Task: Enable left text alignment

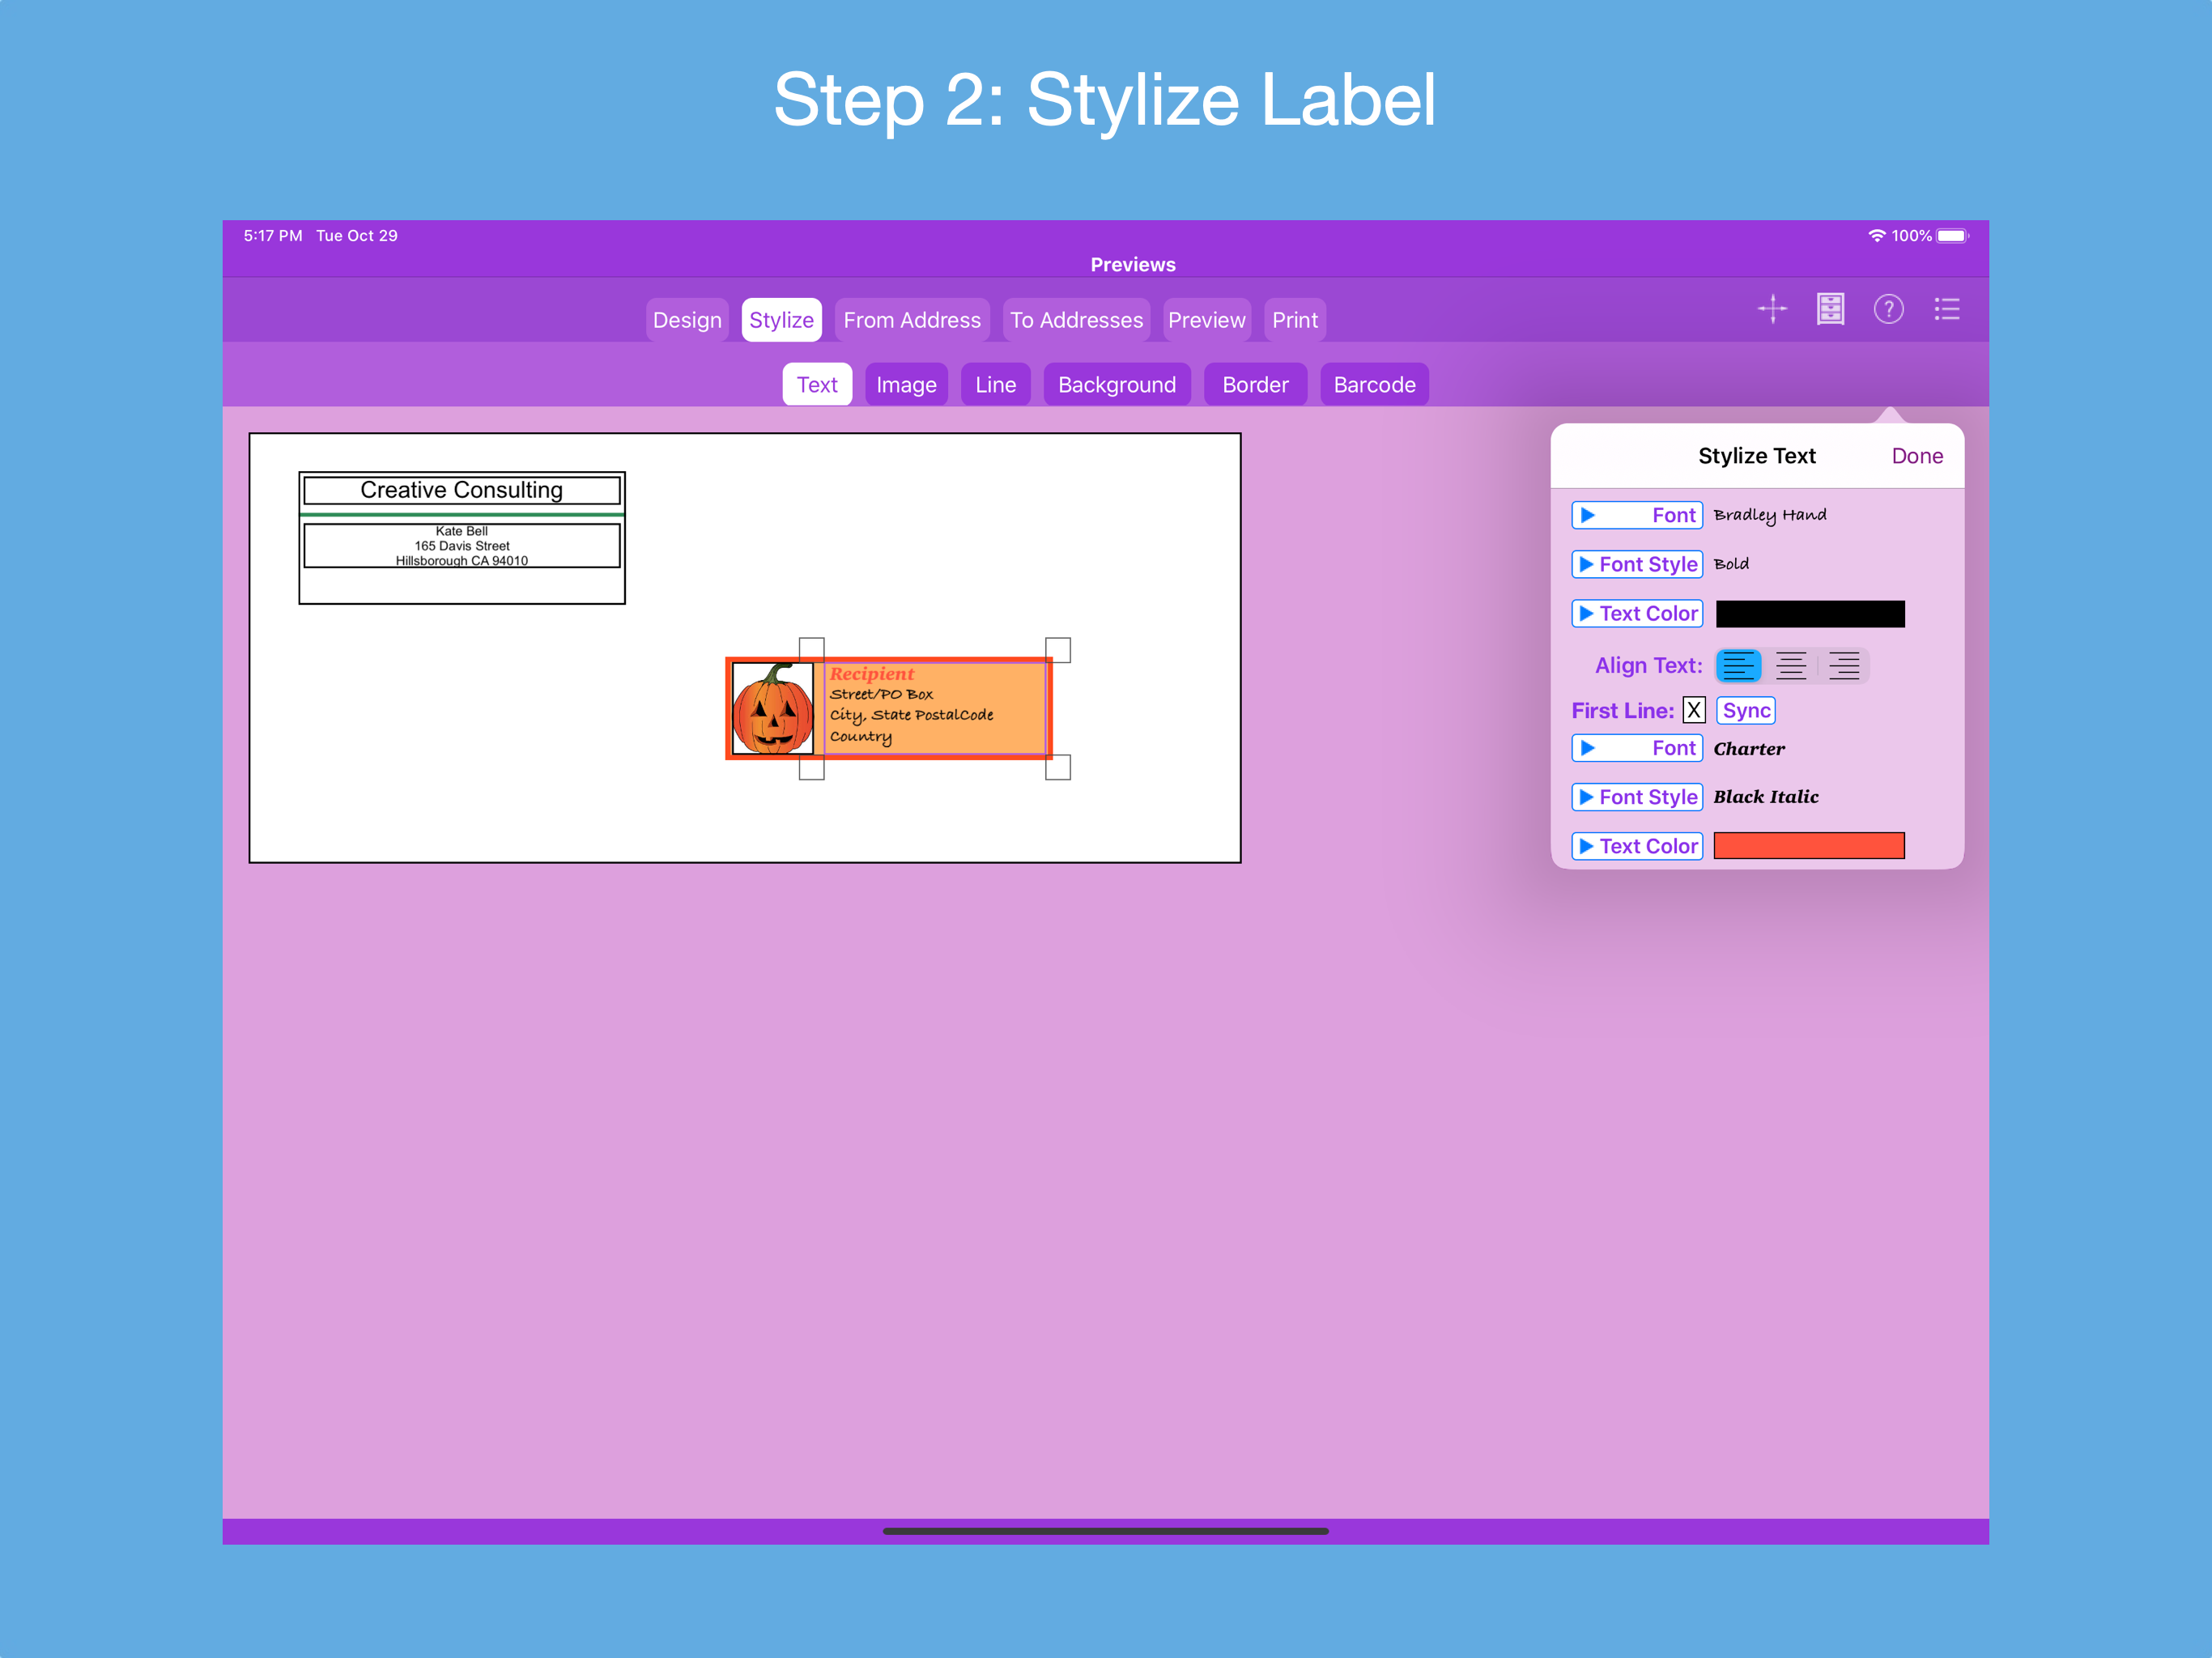Action: 1738,665
